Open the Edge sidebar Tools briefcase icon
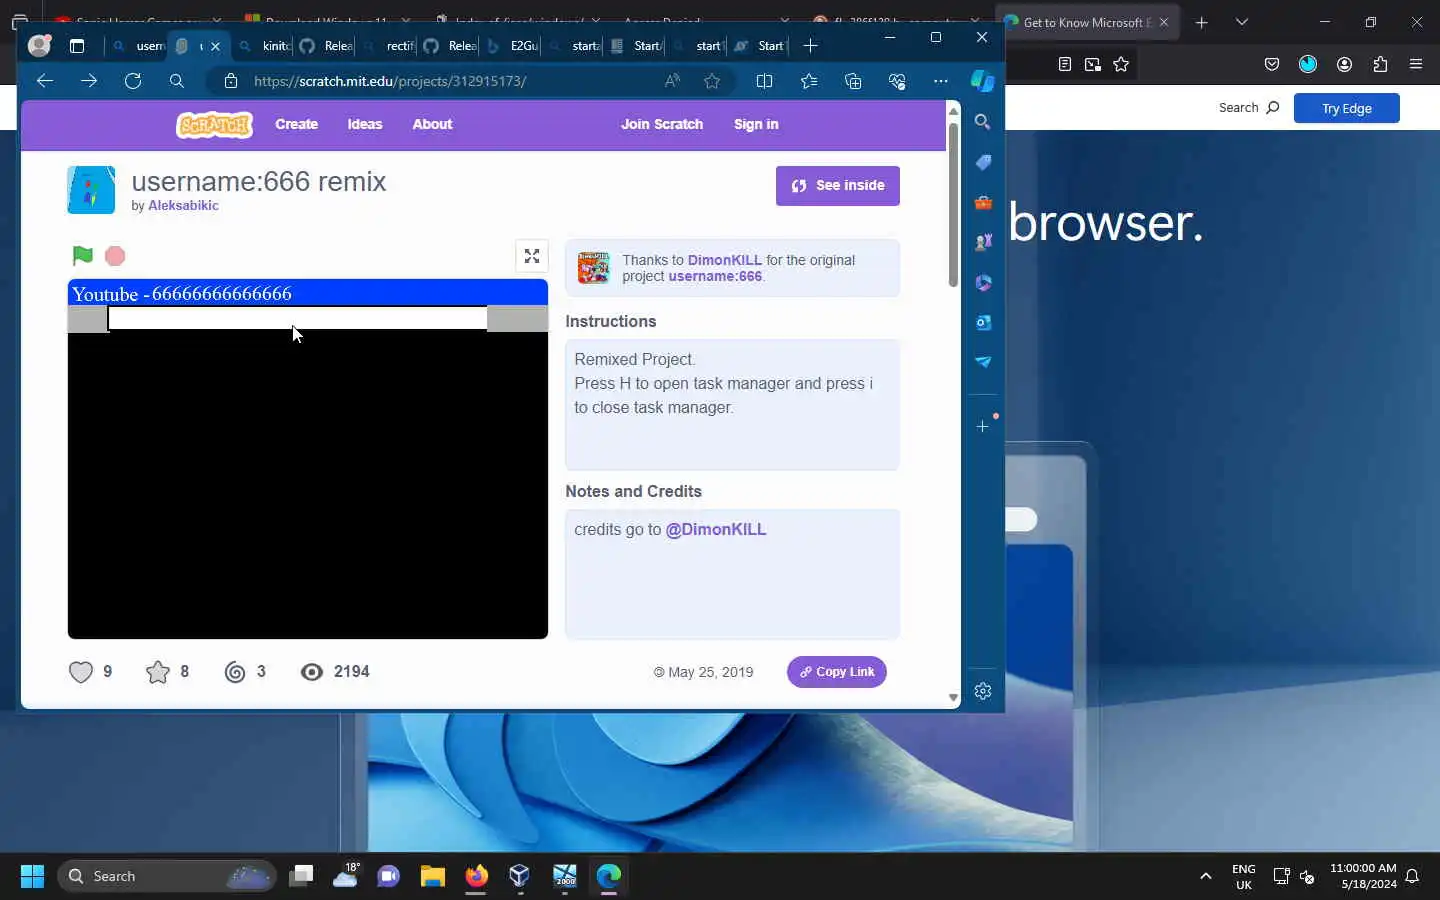Image resolution: width=1440 pixels, height=900 pixels. click(983, 202)
